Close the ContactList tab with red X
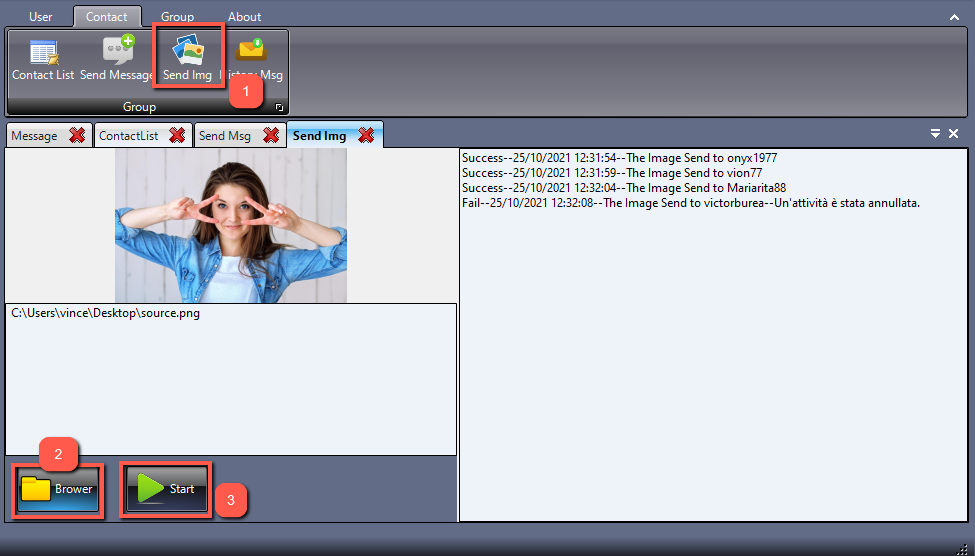 pyautogui.click(x=177, y=136)
